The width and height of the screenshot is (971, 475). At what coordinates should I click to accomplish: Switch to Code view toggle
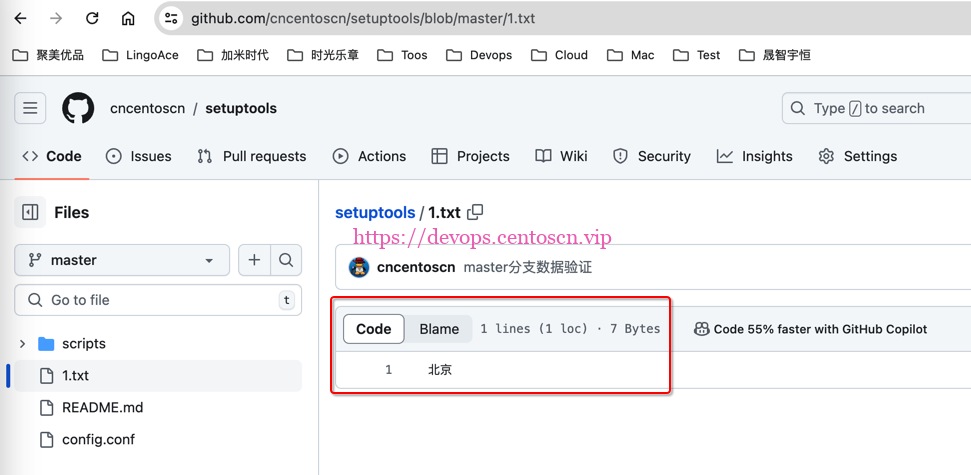tap(374, 329)
